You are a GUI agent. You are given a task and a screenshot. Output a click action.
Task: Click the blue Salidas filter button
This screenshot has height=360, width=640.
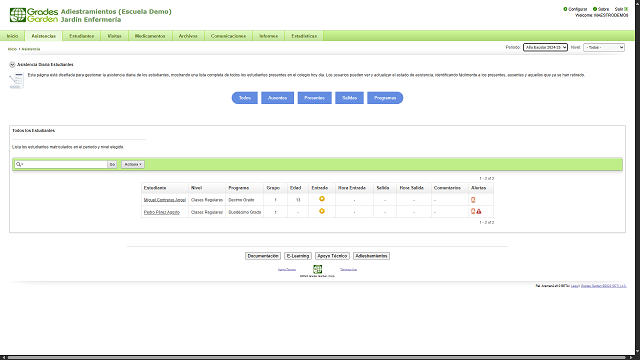pos(349,98)
